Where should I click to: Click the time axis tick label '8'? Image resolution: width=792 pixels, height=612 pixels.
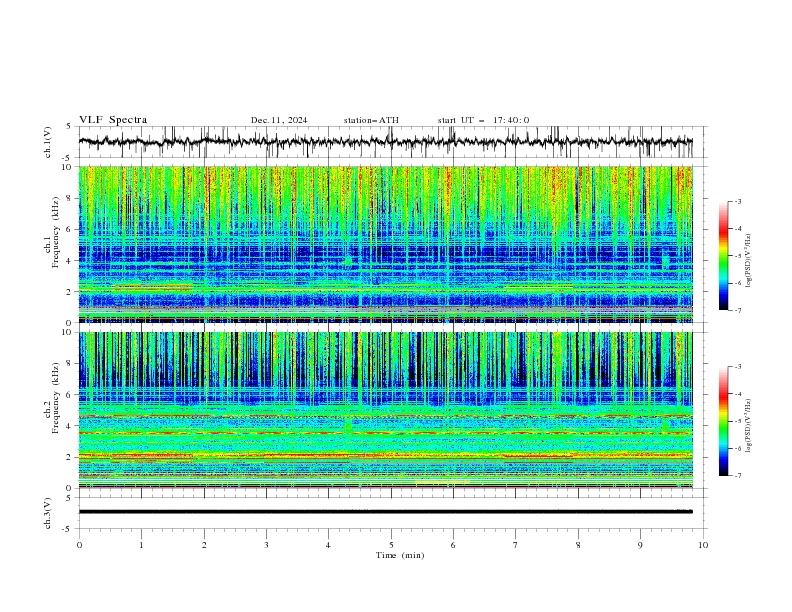click(x=578, y=545)
